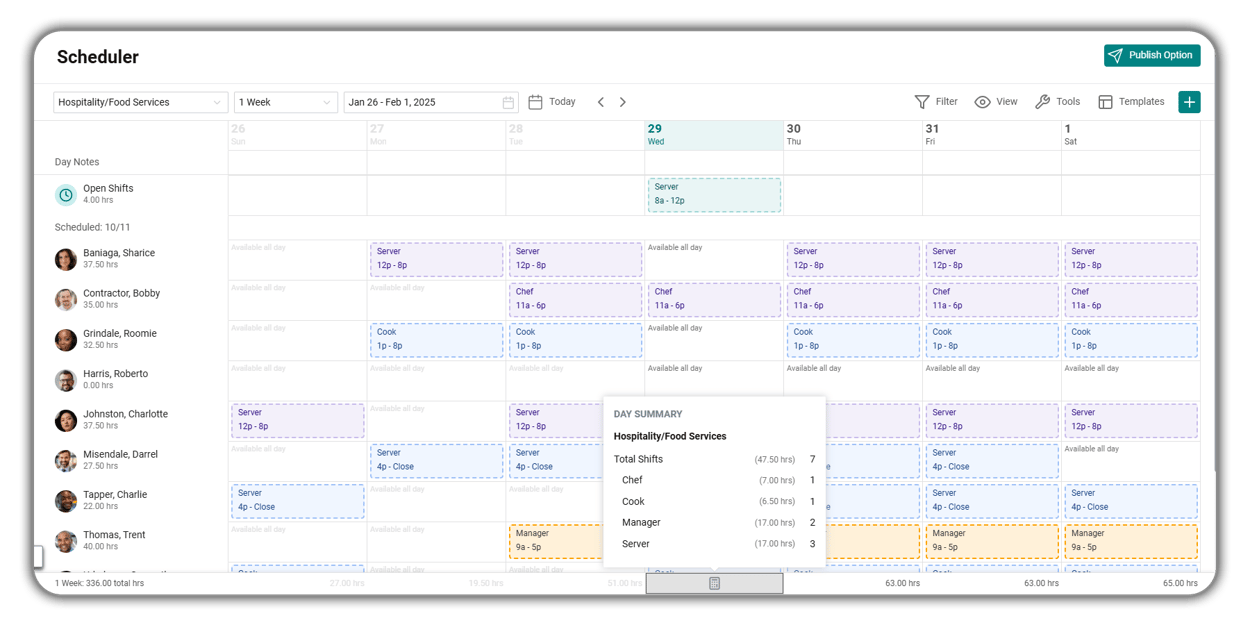Click the teal plus button to add a shift
The image size is (1250, 625).
(1189, 101)
